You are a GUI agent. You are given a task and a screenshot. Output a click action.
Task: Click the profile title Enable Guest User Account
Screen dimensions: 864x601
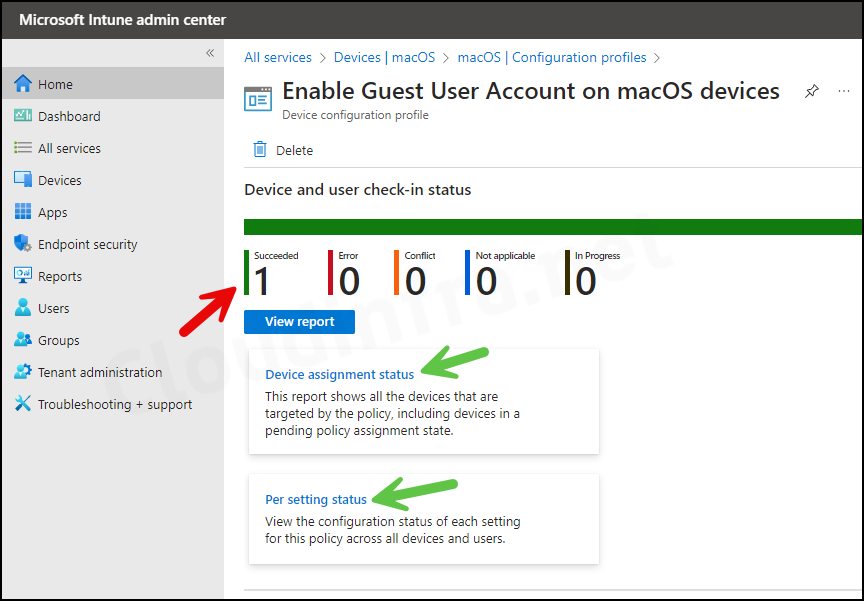pyautogui.click(x=531, y=91)
